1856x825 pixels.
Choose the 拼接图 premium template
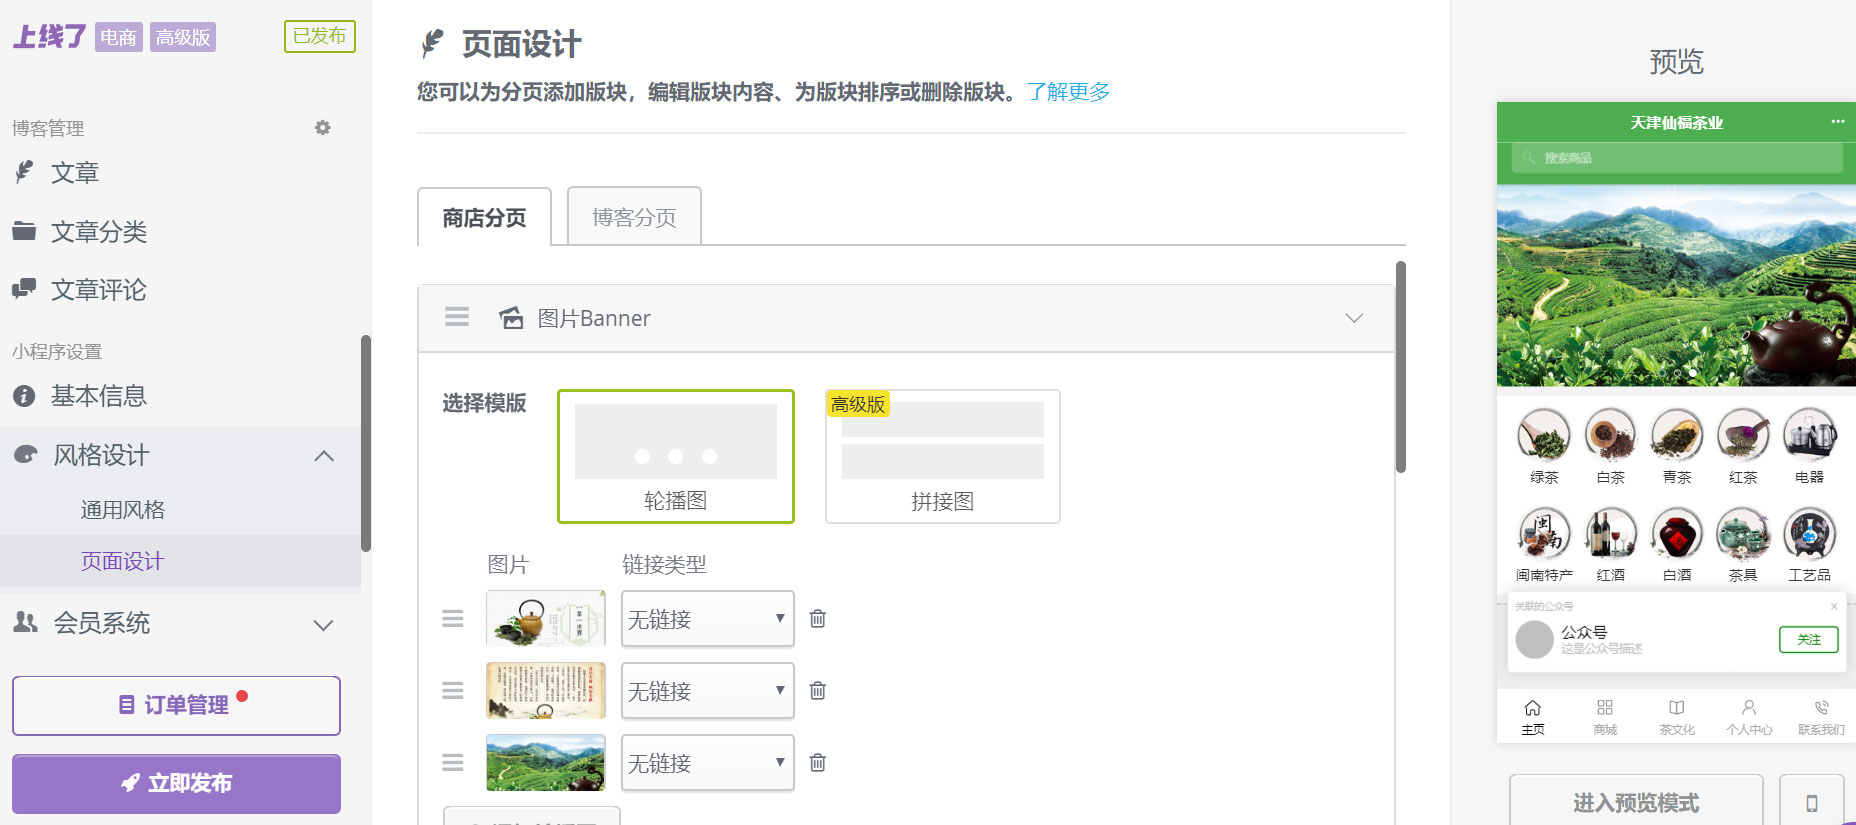coord(942,456)
